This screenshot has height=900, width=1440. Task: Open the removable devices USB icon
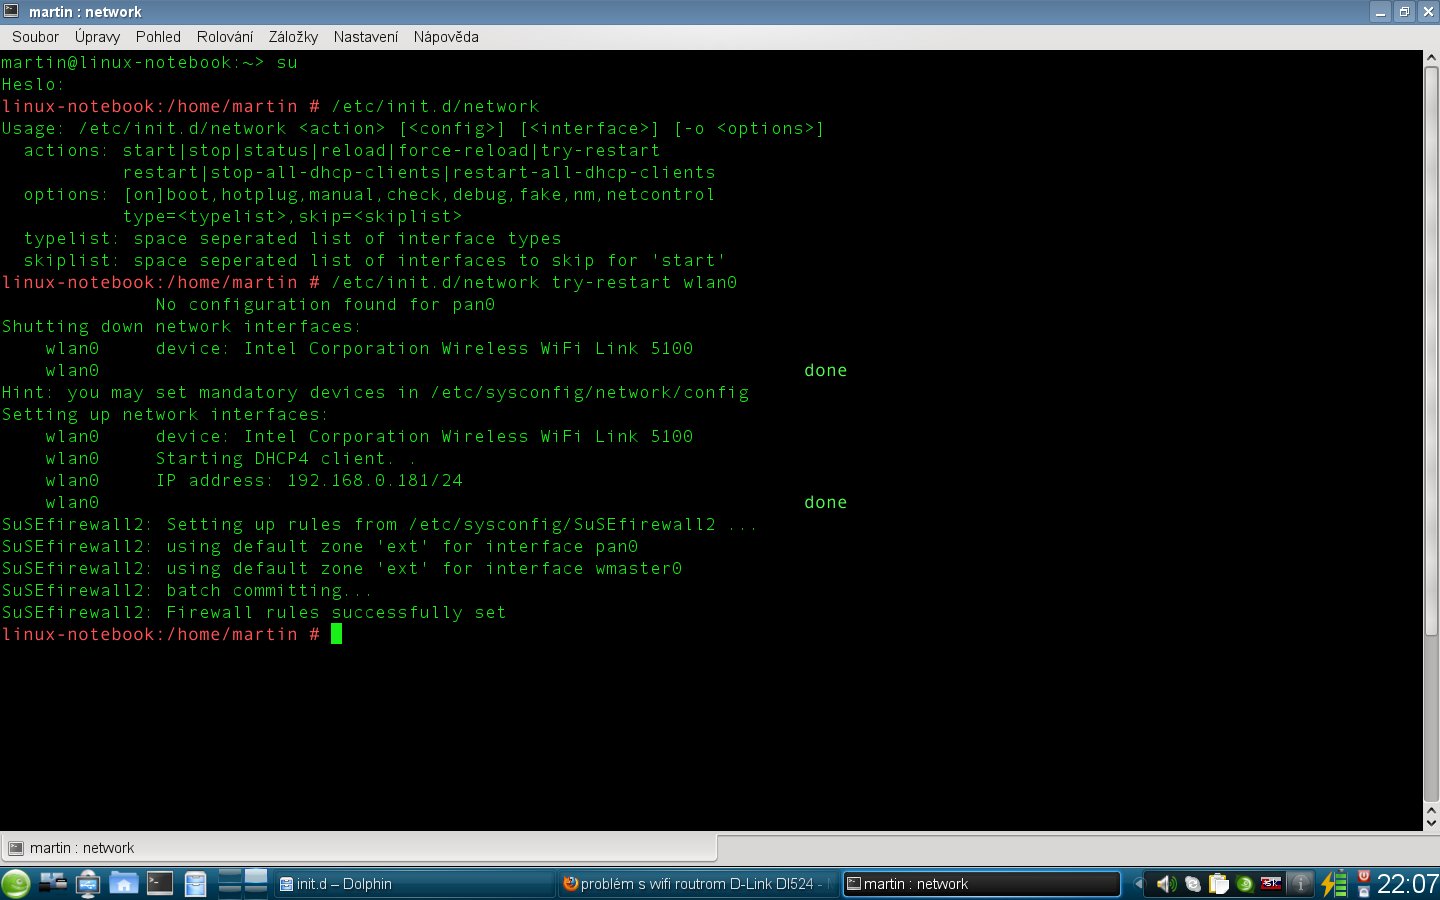88,883
